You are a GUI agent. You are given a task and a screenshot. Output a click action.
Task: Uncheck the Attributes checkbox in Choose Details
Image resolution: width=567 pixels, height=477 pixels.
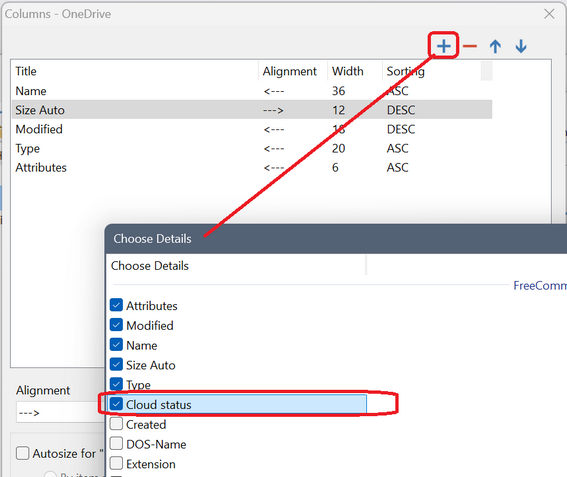[116, 305]
